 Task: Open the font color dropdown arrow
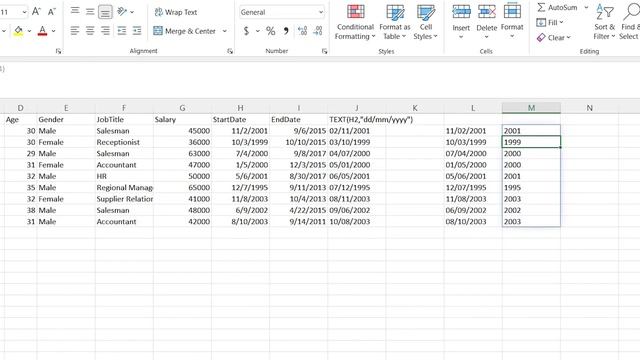click(53, 31)
